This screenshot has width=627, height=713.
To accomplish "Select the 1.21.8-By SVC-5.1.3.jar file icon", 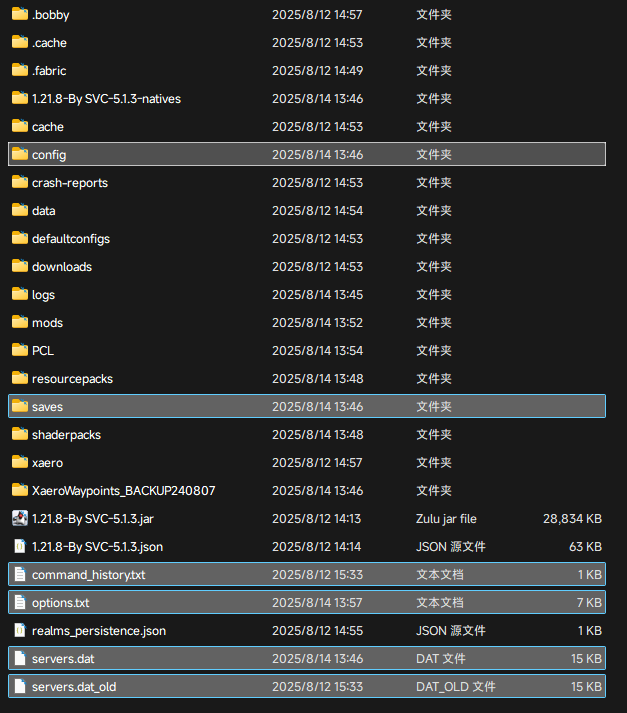I will 20,519.
